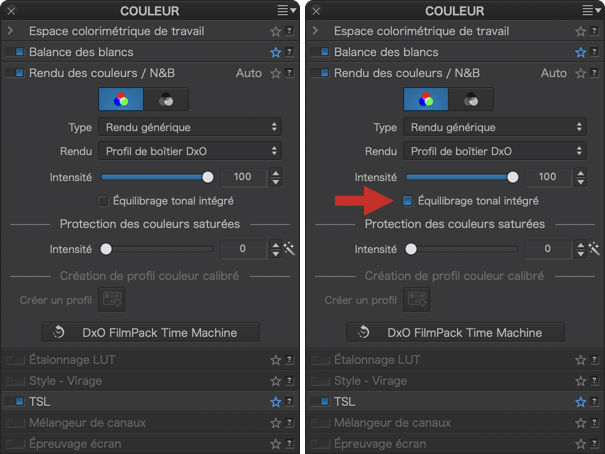Enable Équilibrage tonal intégré checkbox in left panel
This screenshot has height=454, width=605.
pyautogui.click(x=103, y=201)
